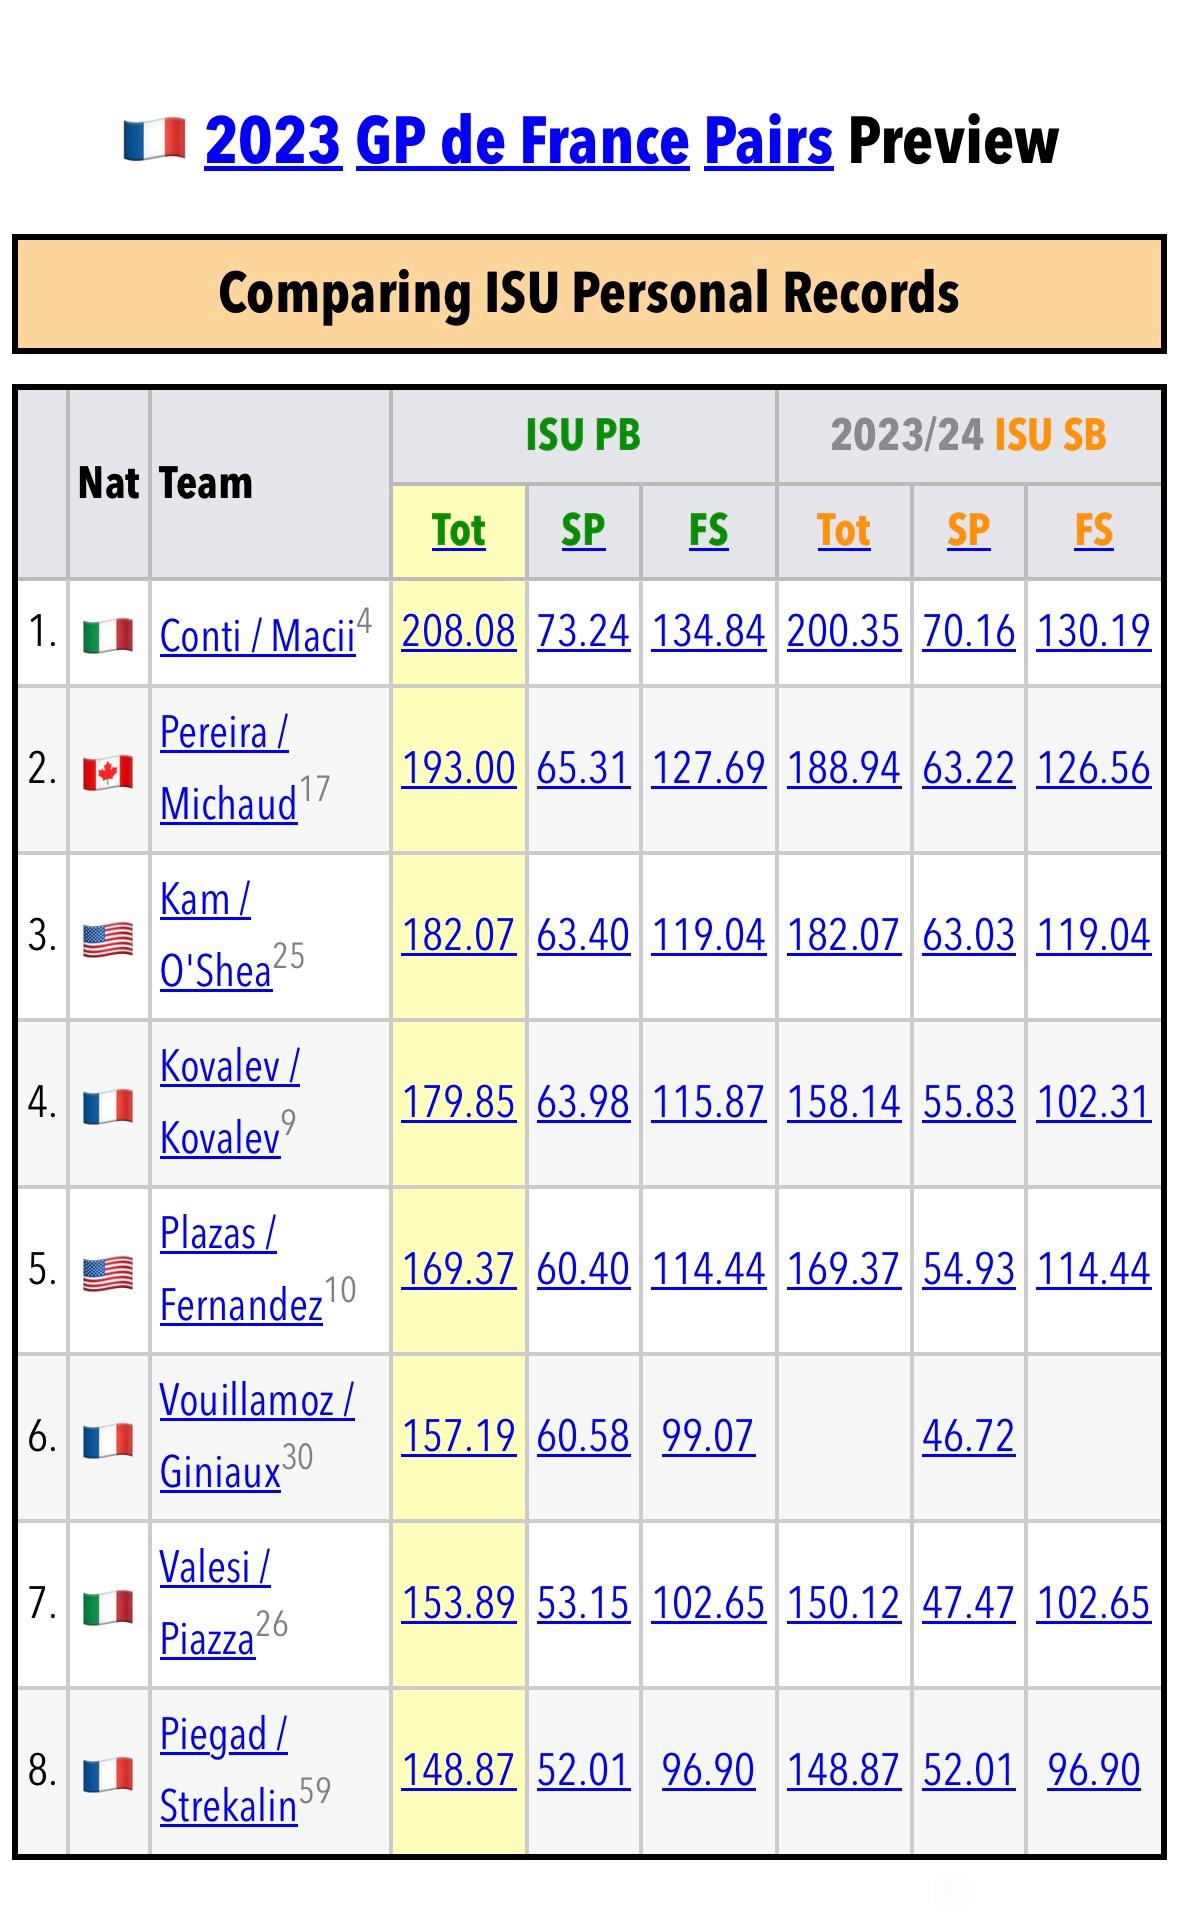Click the France flag in the Vouillamoz / Giniaux row
Image resolution: width=1179 pixels, height=1922 pixels.
tap(108, 1439)
